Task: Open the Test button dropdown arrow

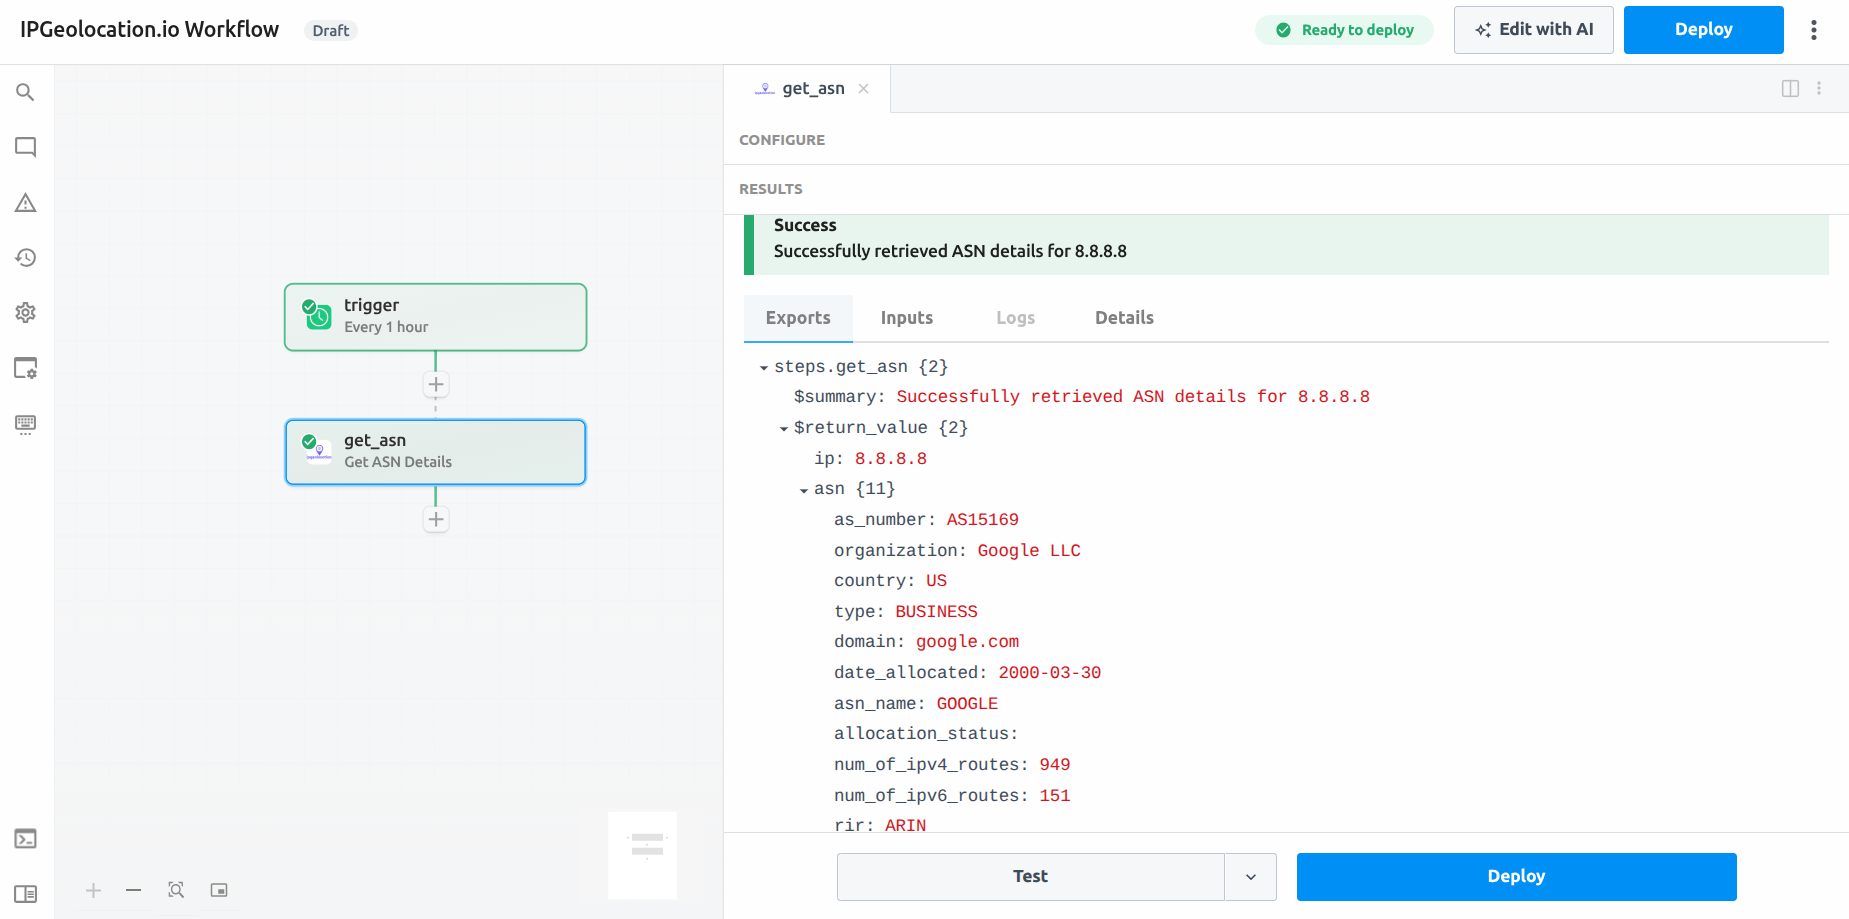Action: [1251, 877]
